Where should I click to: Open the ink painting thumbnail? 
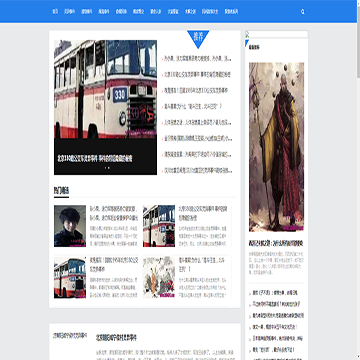159,277
